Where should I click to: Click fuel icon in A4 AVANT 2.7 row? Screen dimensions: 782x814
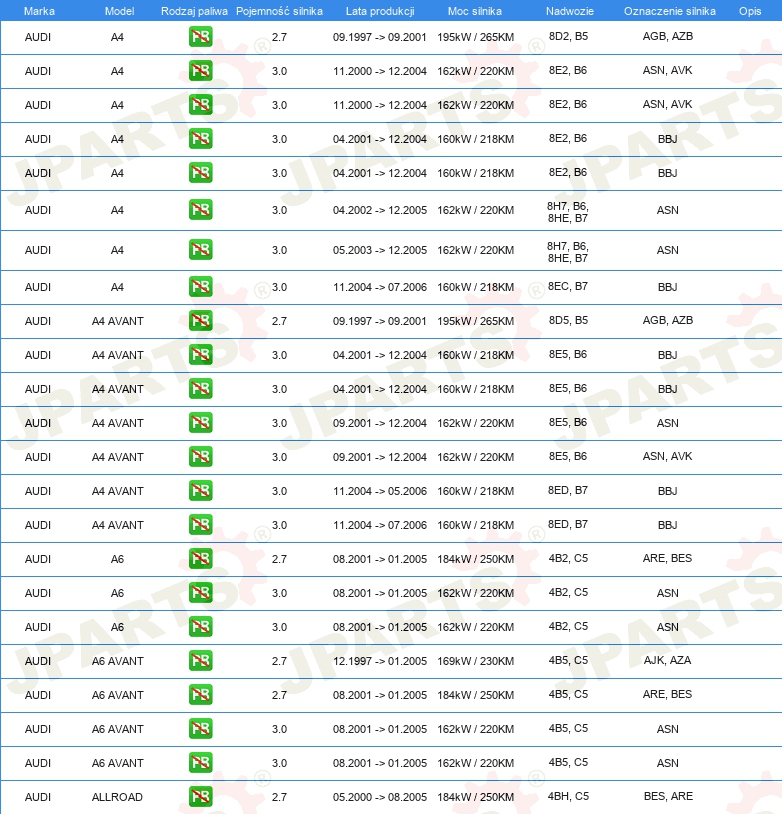point(200,321)
